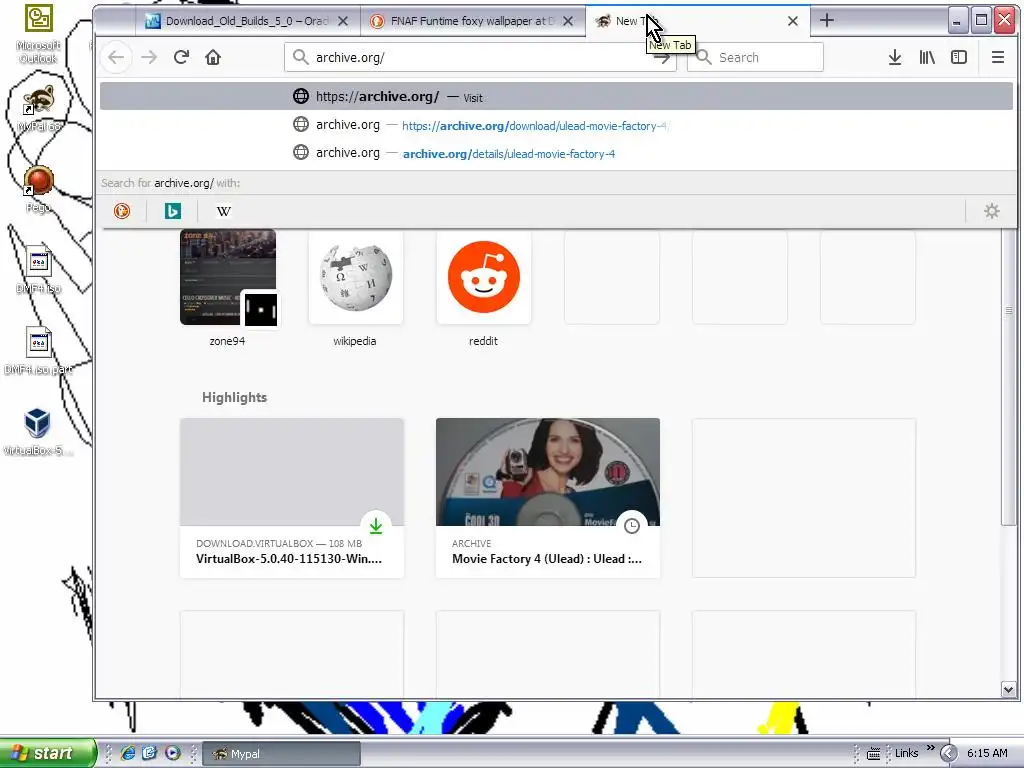Open search settings gear icon
The image size is (1024, 768).
991,211
